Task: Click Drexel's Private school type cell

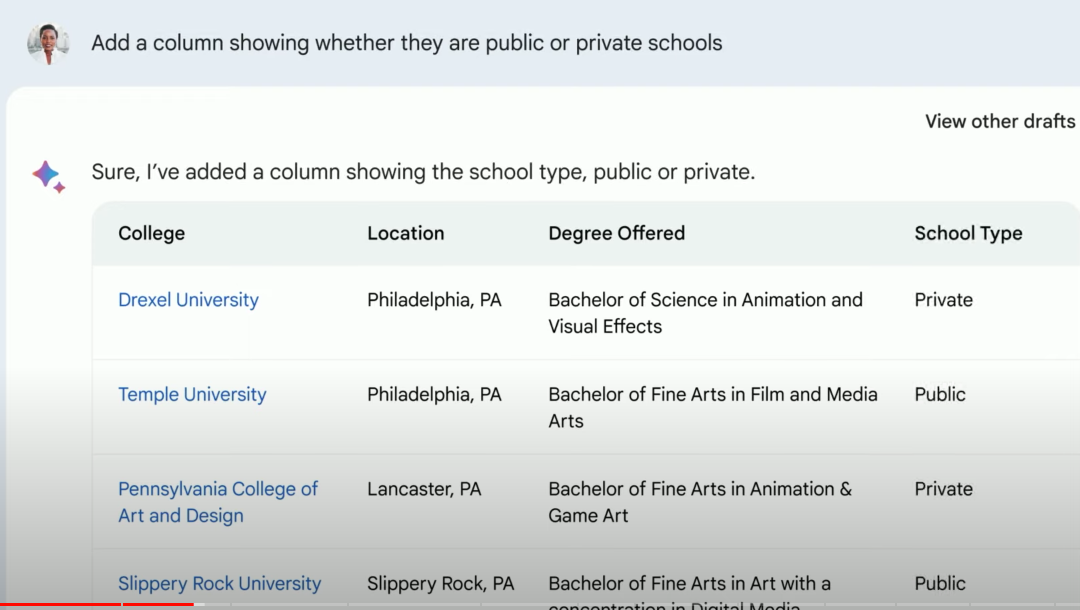Action: [944, 300]
